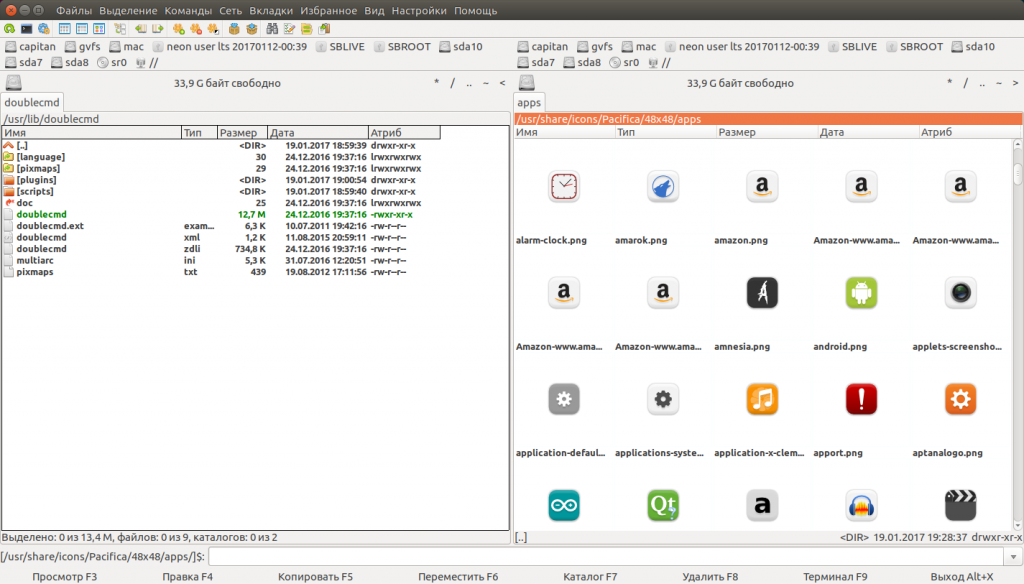1024x584 pixels.
Task: Open multi-rename tool pencil icon
Action: (289, 29)
